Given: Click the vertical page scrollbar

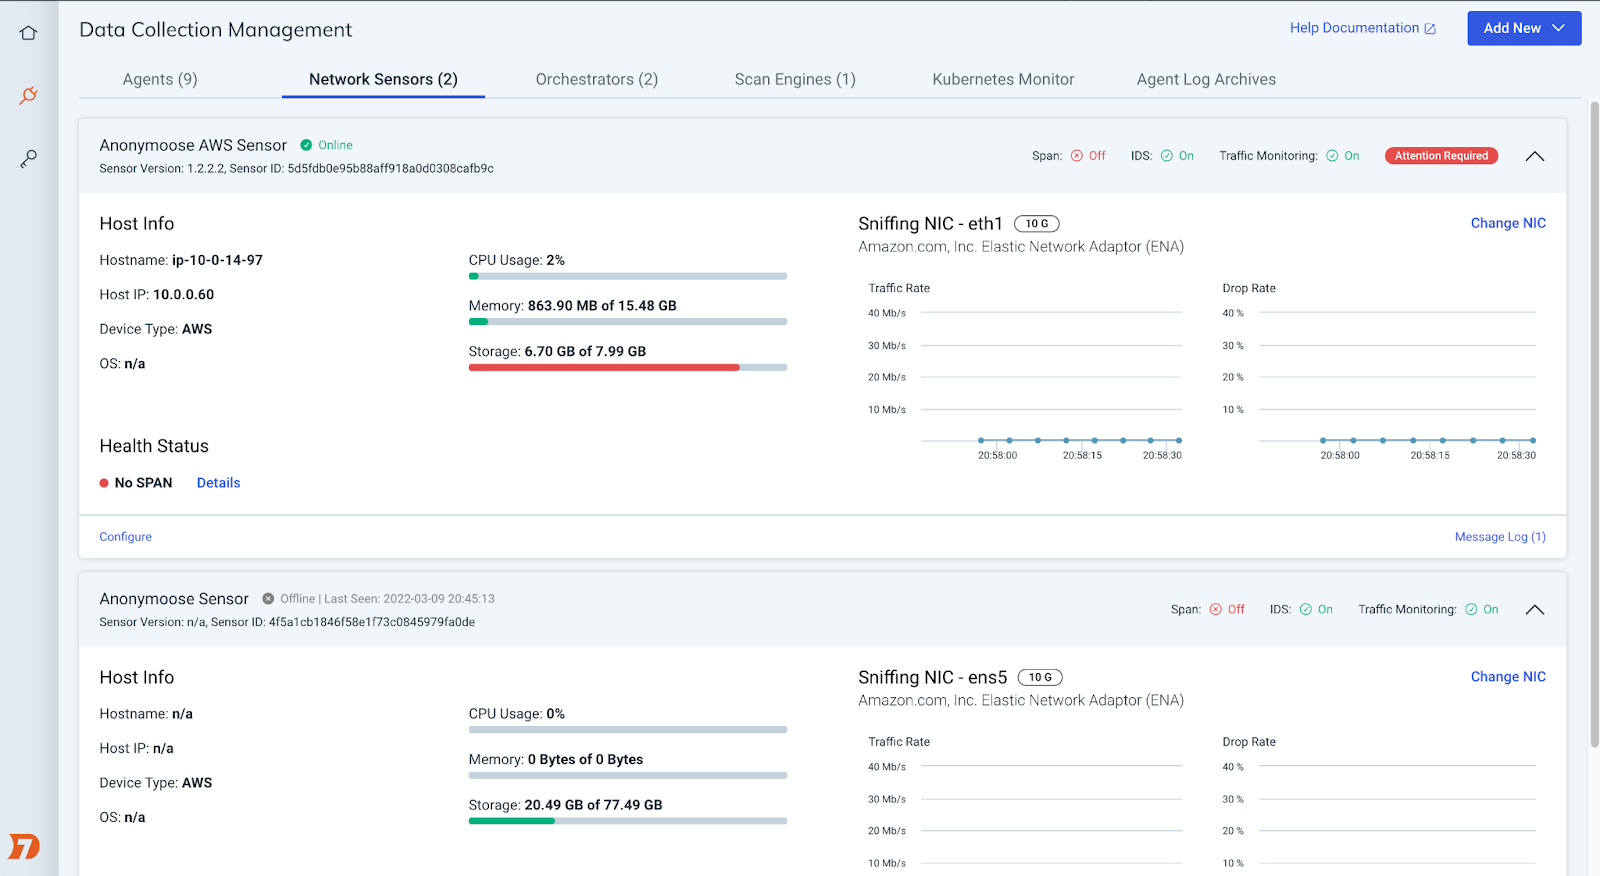Looking at the screenshot, I should click(1593, 420).
